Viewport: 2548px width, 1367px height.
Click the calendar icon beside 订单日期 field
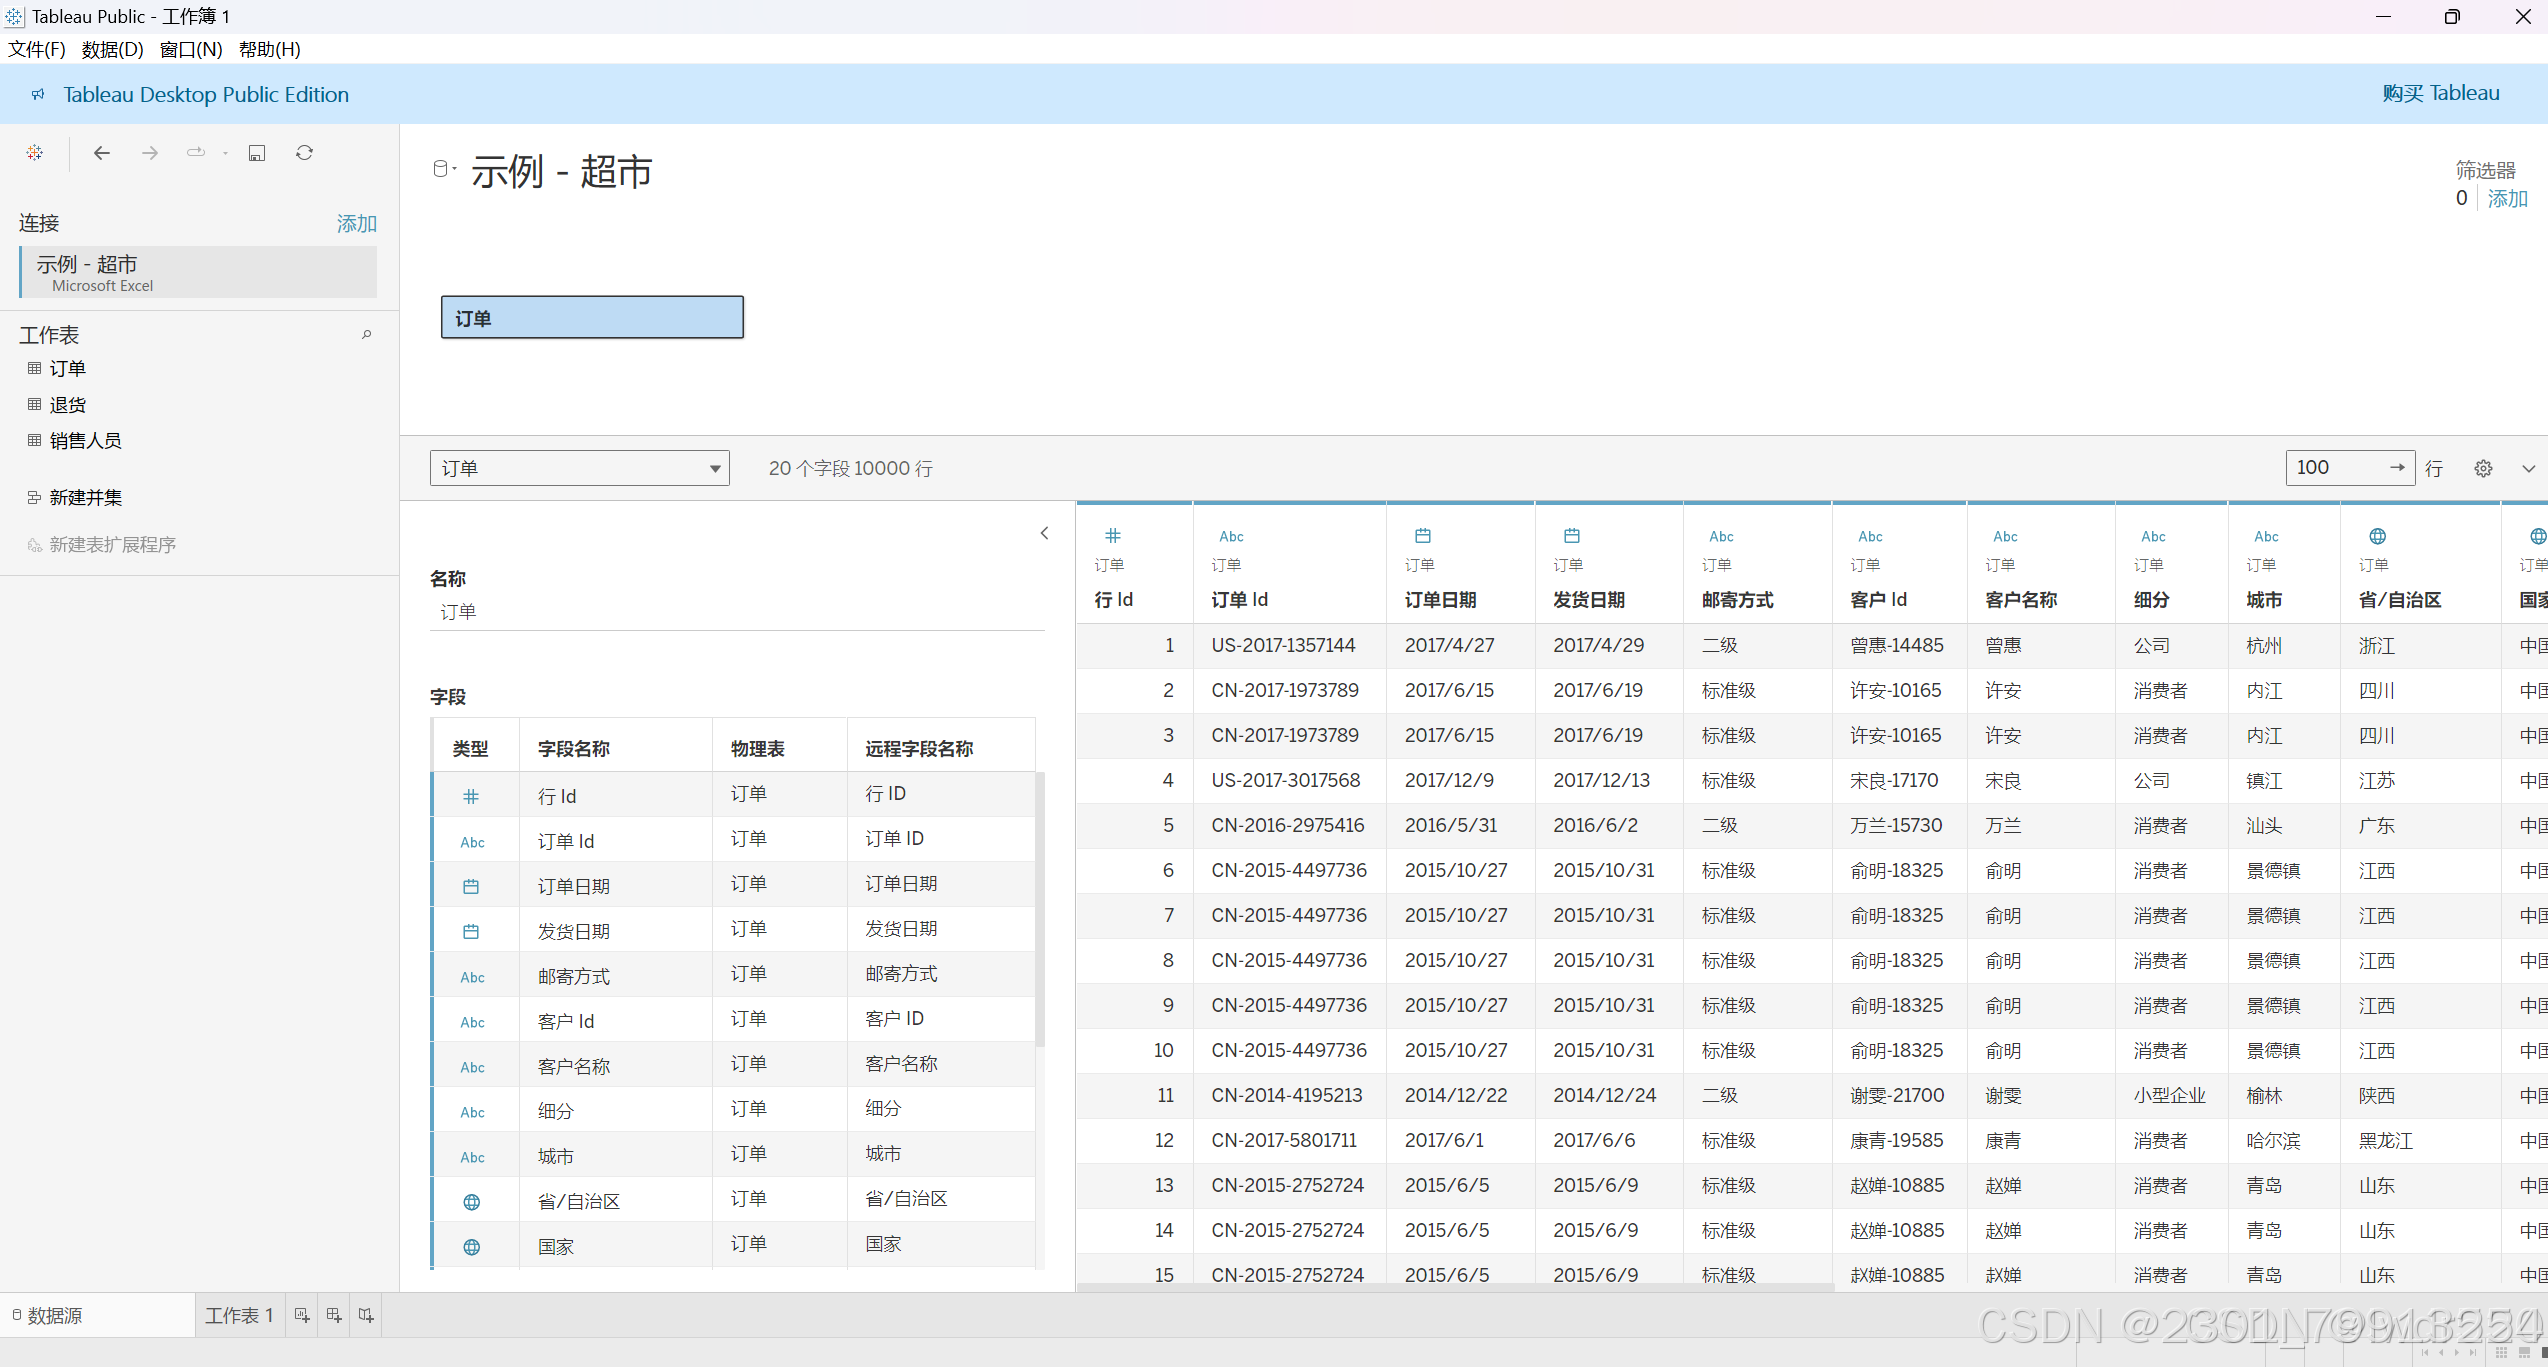pyautogui.click(x=471, y=886)
